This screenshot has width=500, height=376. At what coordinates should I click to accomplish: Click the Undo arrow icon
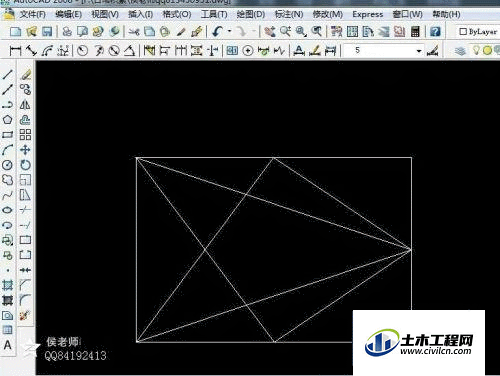point(218,32)
